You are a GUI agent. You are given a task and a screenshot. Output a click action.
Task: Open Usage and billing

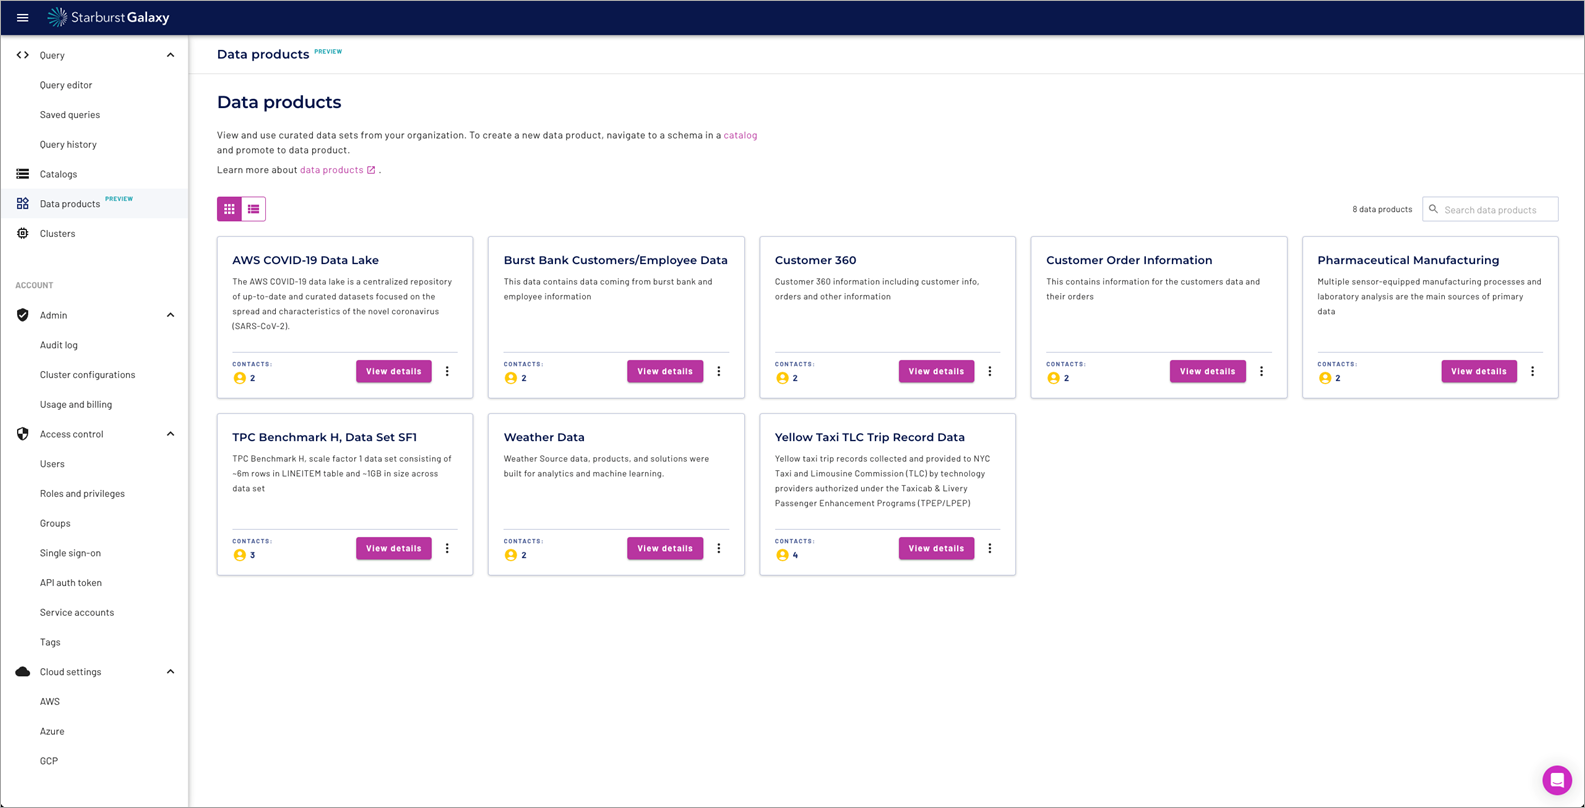pos(76,404)
